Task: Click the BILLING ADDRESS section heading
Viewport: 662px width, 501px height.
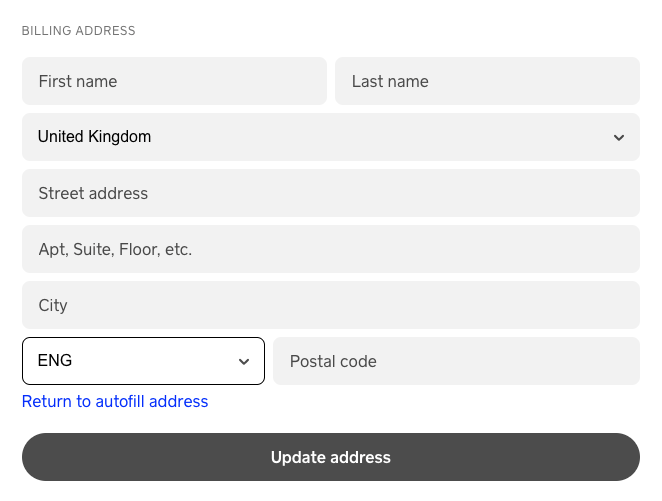Action: tap(79, 31)
